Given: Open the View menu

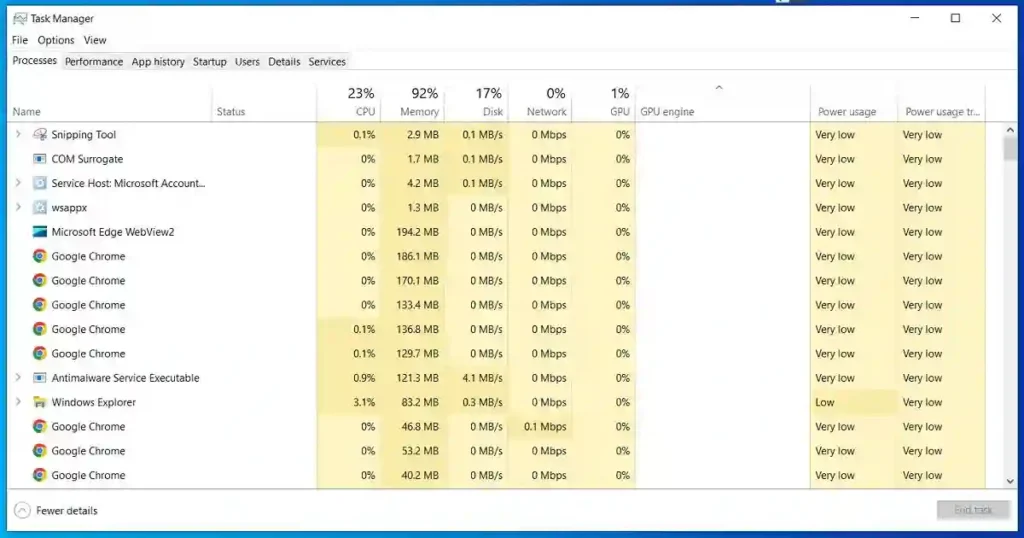Looking at the screenshot, I should tap(95, 40).
